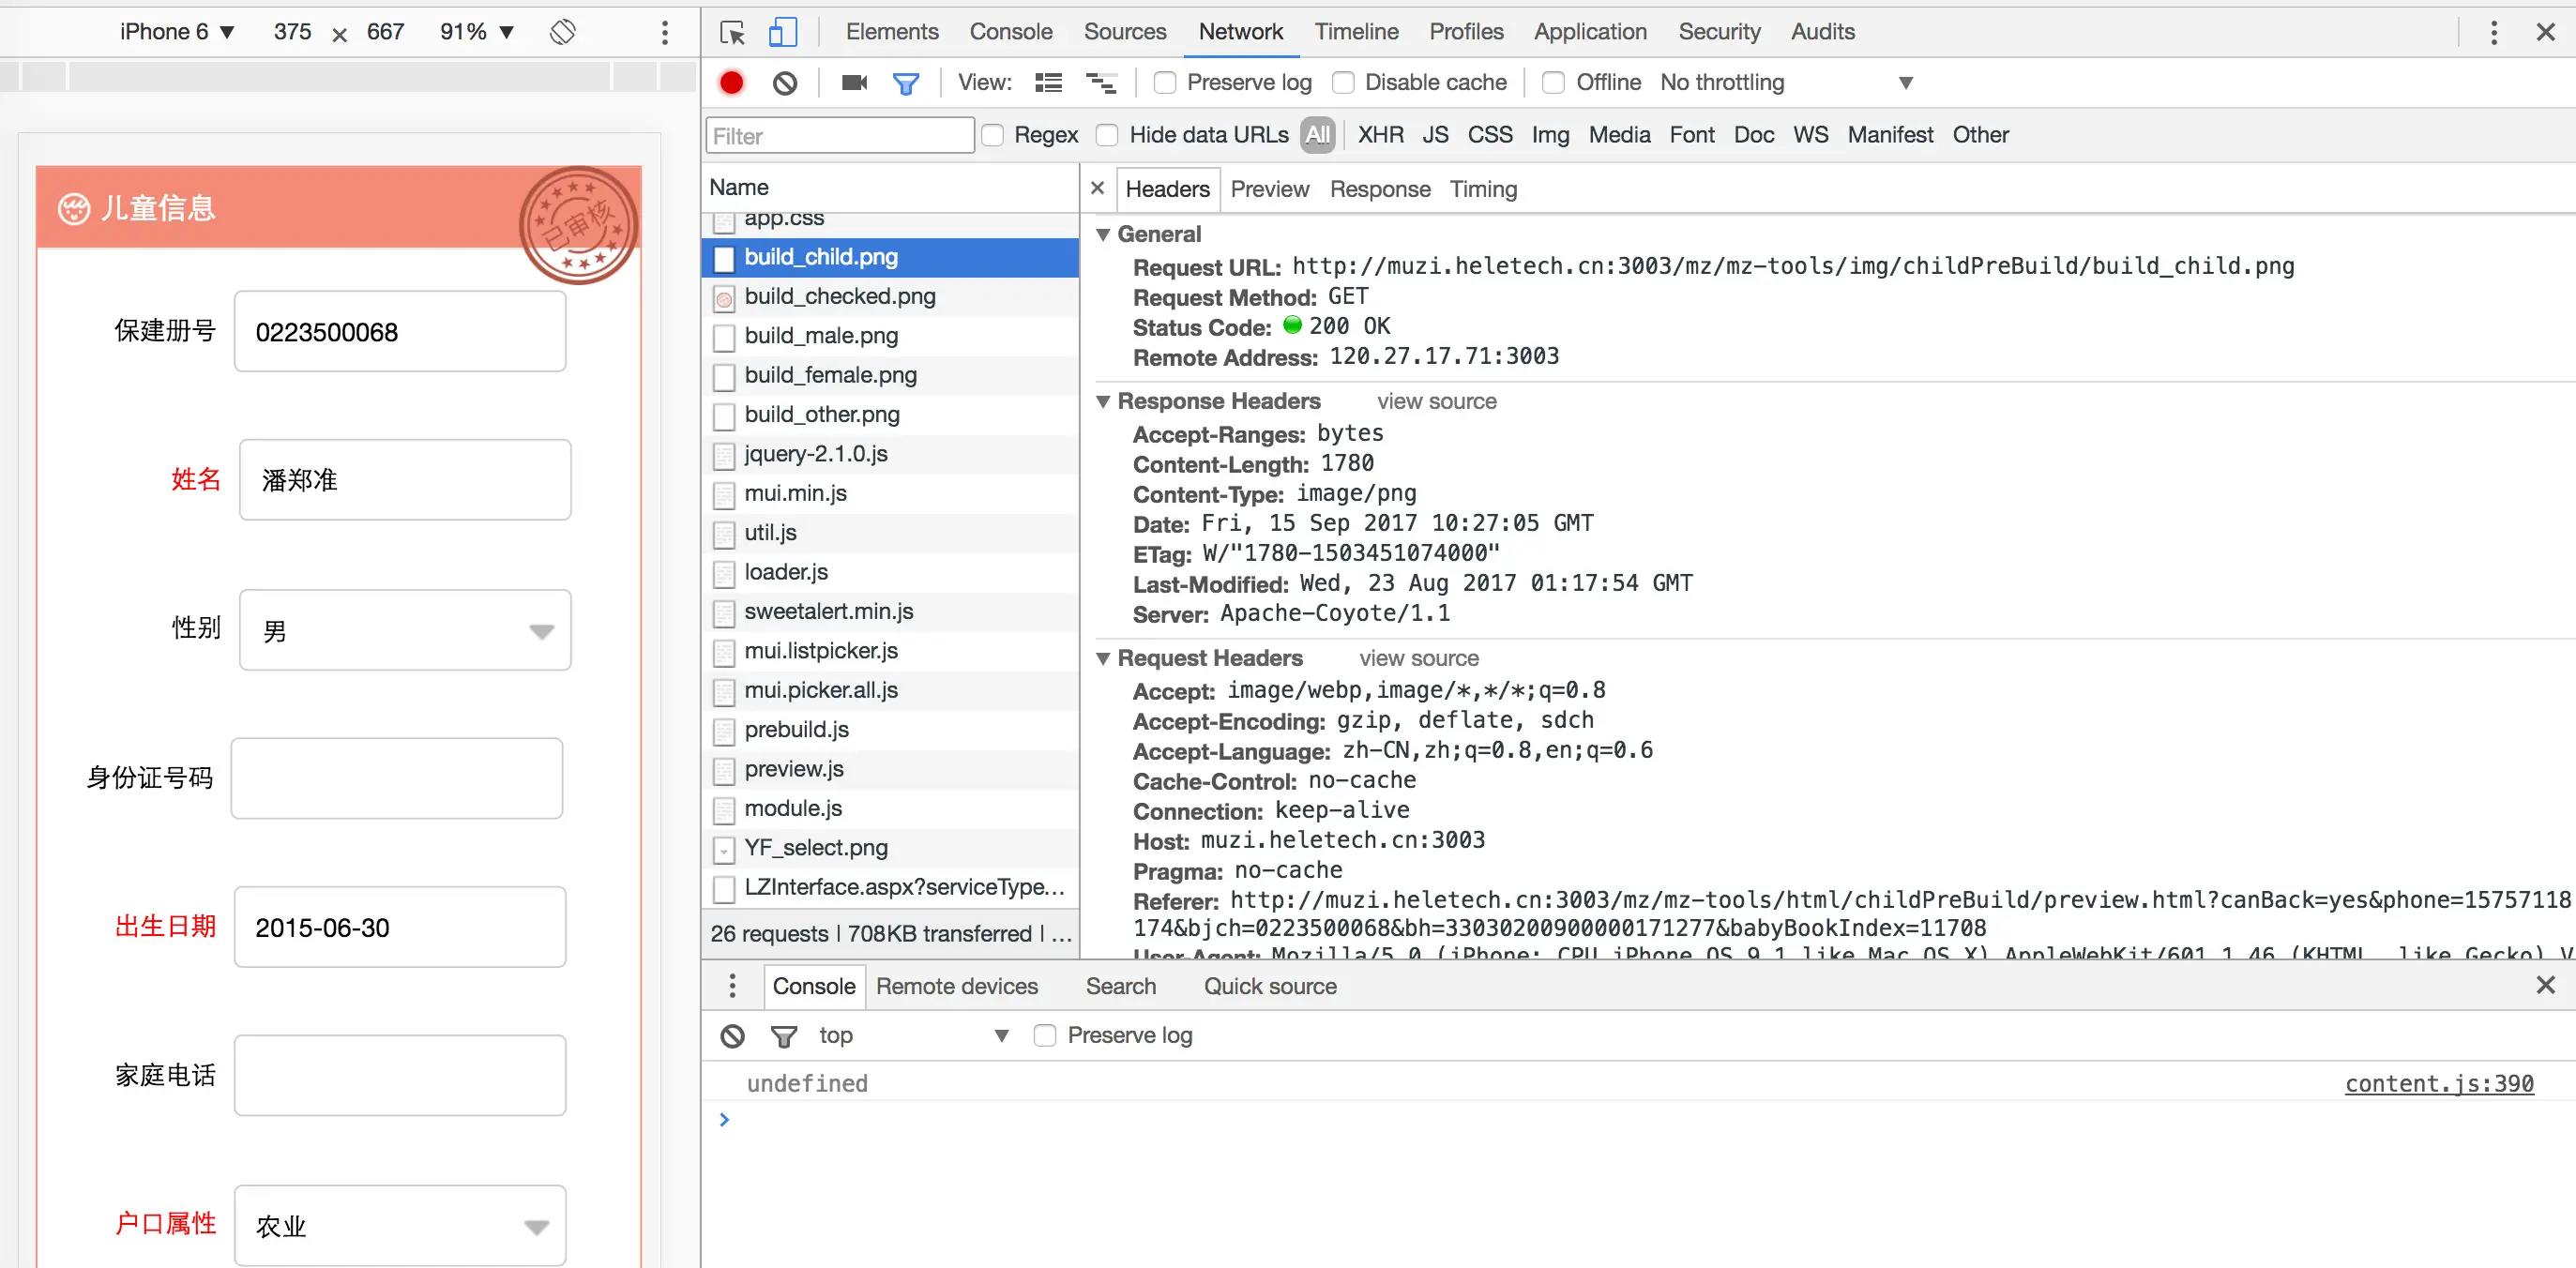This screenshot has width=2576, height=1268.
Task: Toggle the network filter funnel icon
Action: 905,83
